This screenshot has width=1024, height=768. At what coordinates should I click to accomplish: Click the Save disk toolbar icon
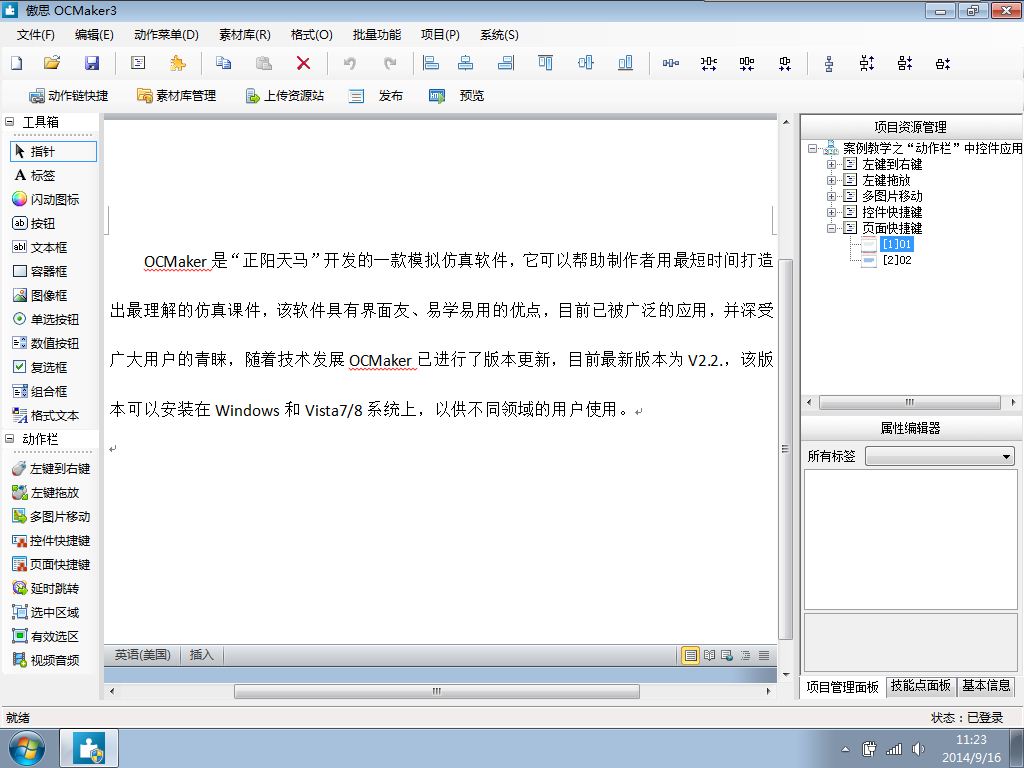point(92,63)
